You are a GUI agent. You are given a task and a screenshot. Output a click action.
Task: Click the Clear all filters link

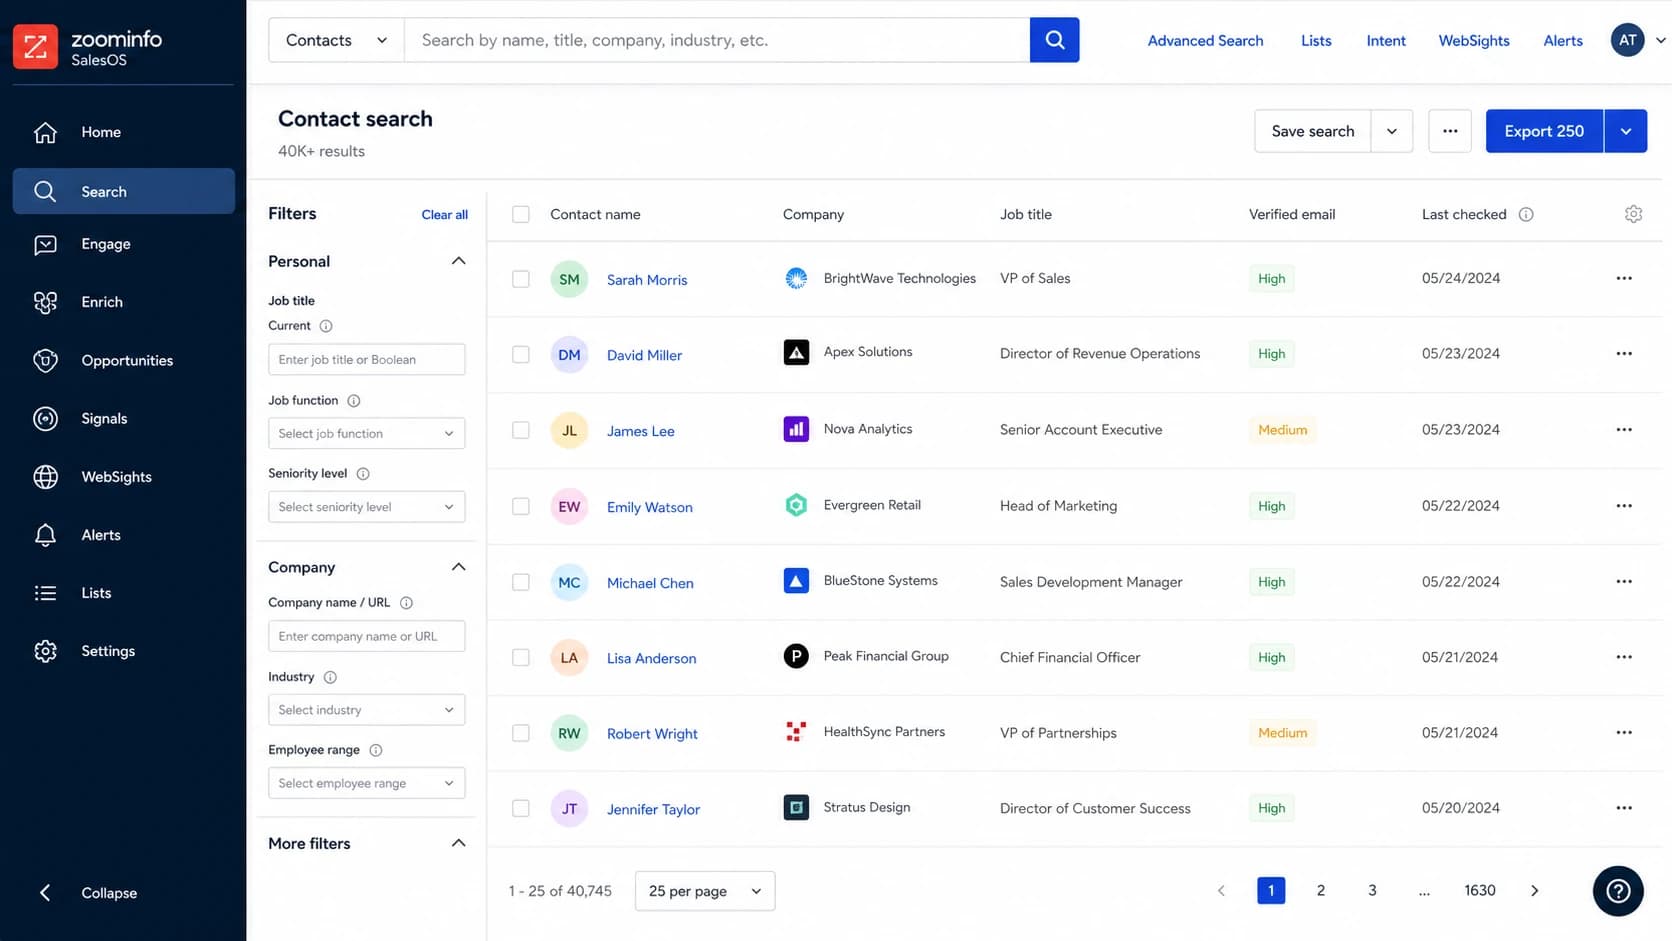coord(445,214)
